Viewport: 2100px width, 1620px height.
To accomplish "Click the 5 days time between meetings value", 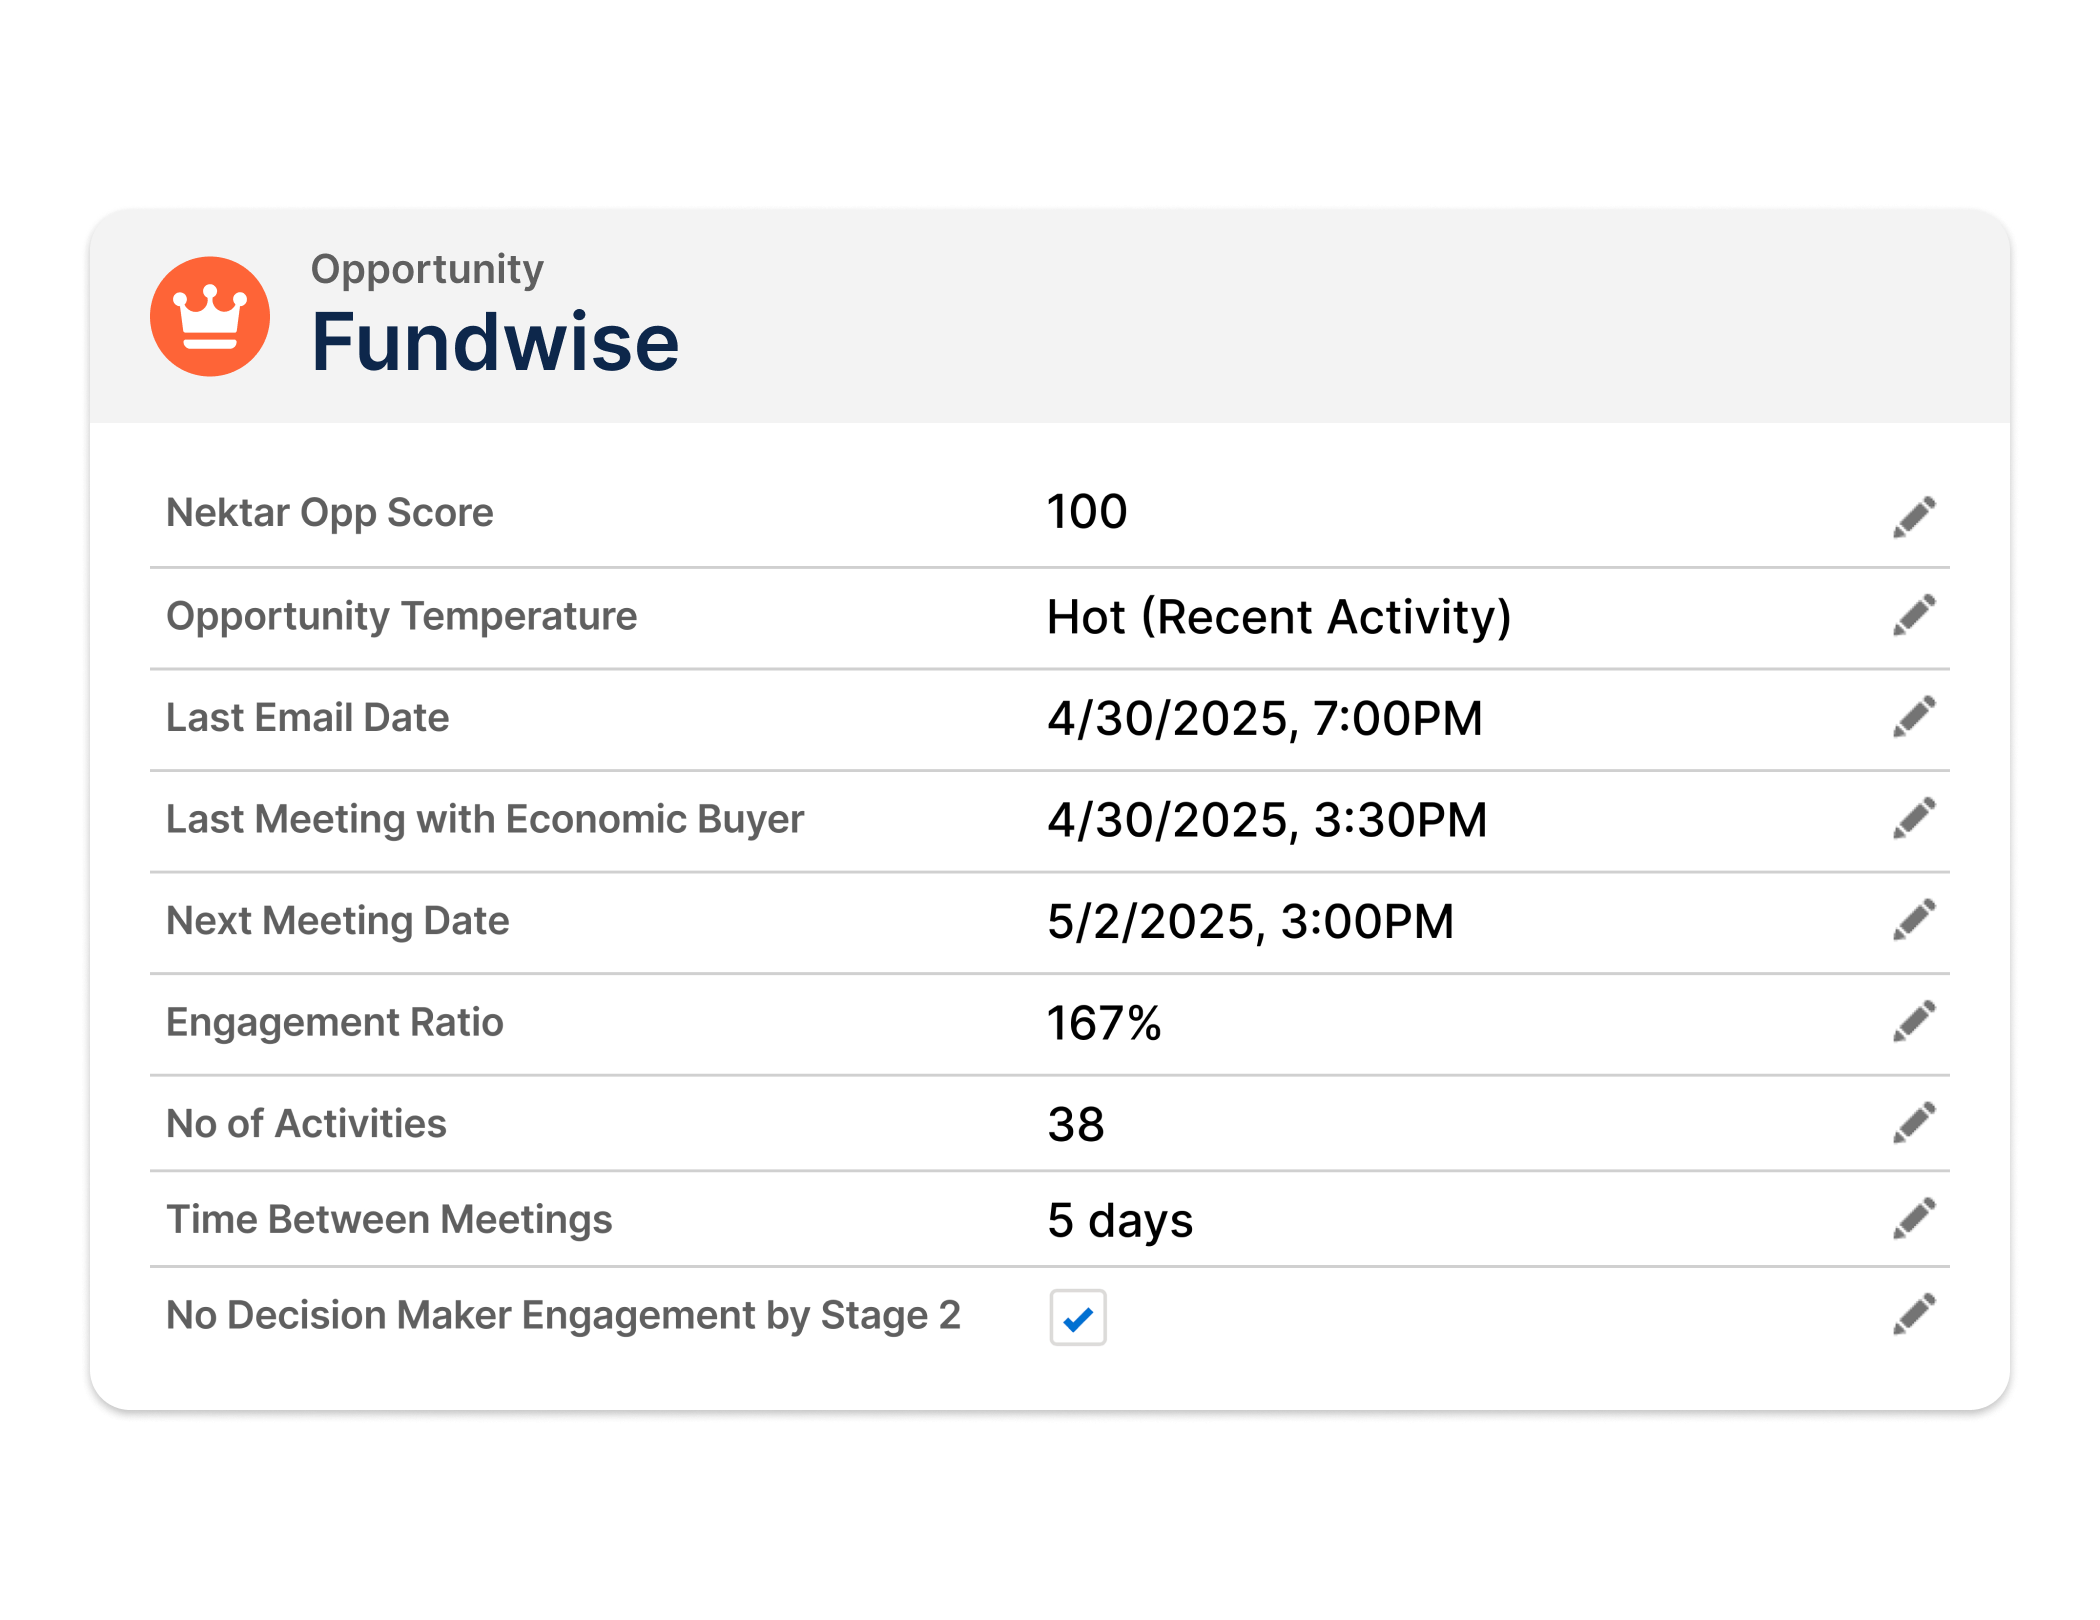I will tap(1120, 1221).
